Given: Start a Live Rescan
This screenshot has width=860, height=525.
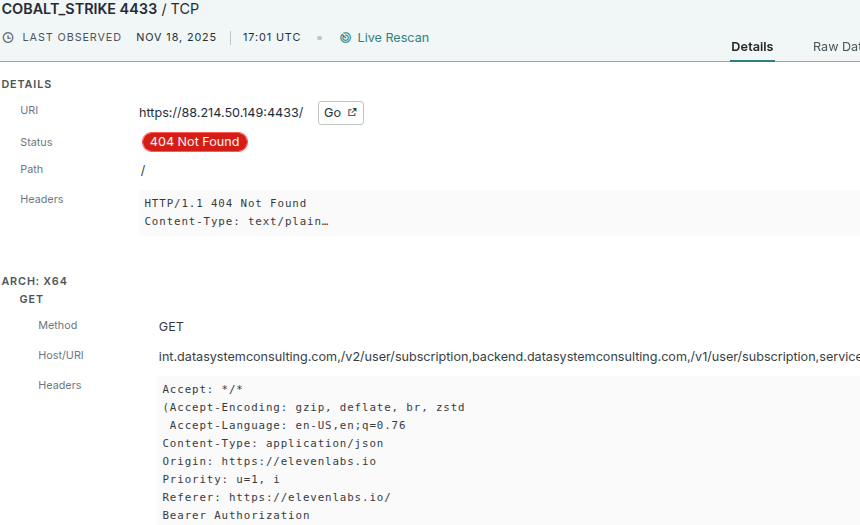Looking at the screenshot, I should pyautogui.click(x=392, y=38).
